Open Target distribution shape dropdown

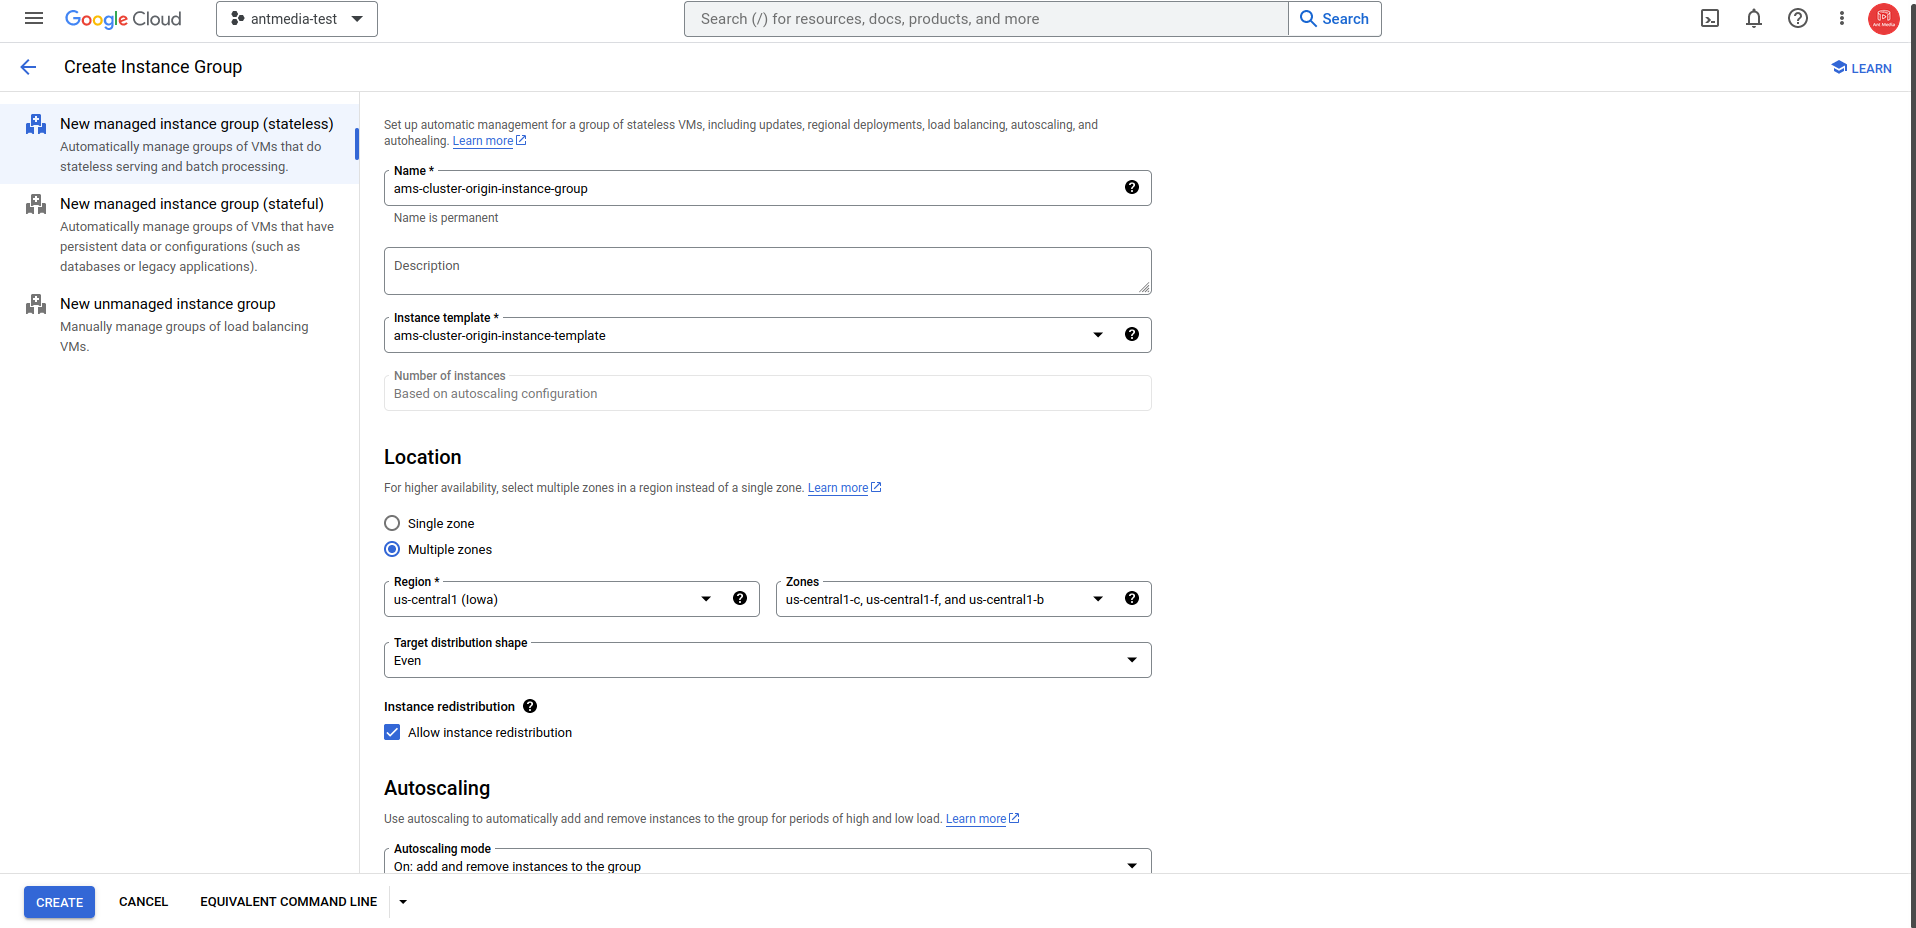(767, 660)
